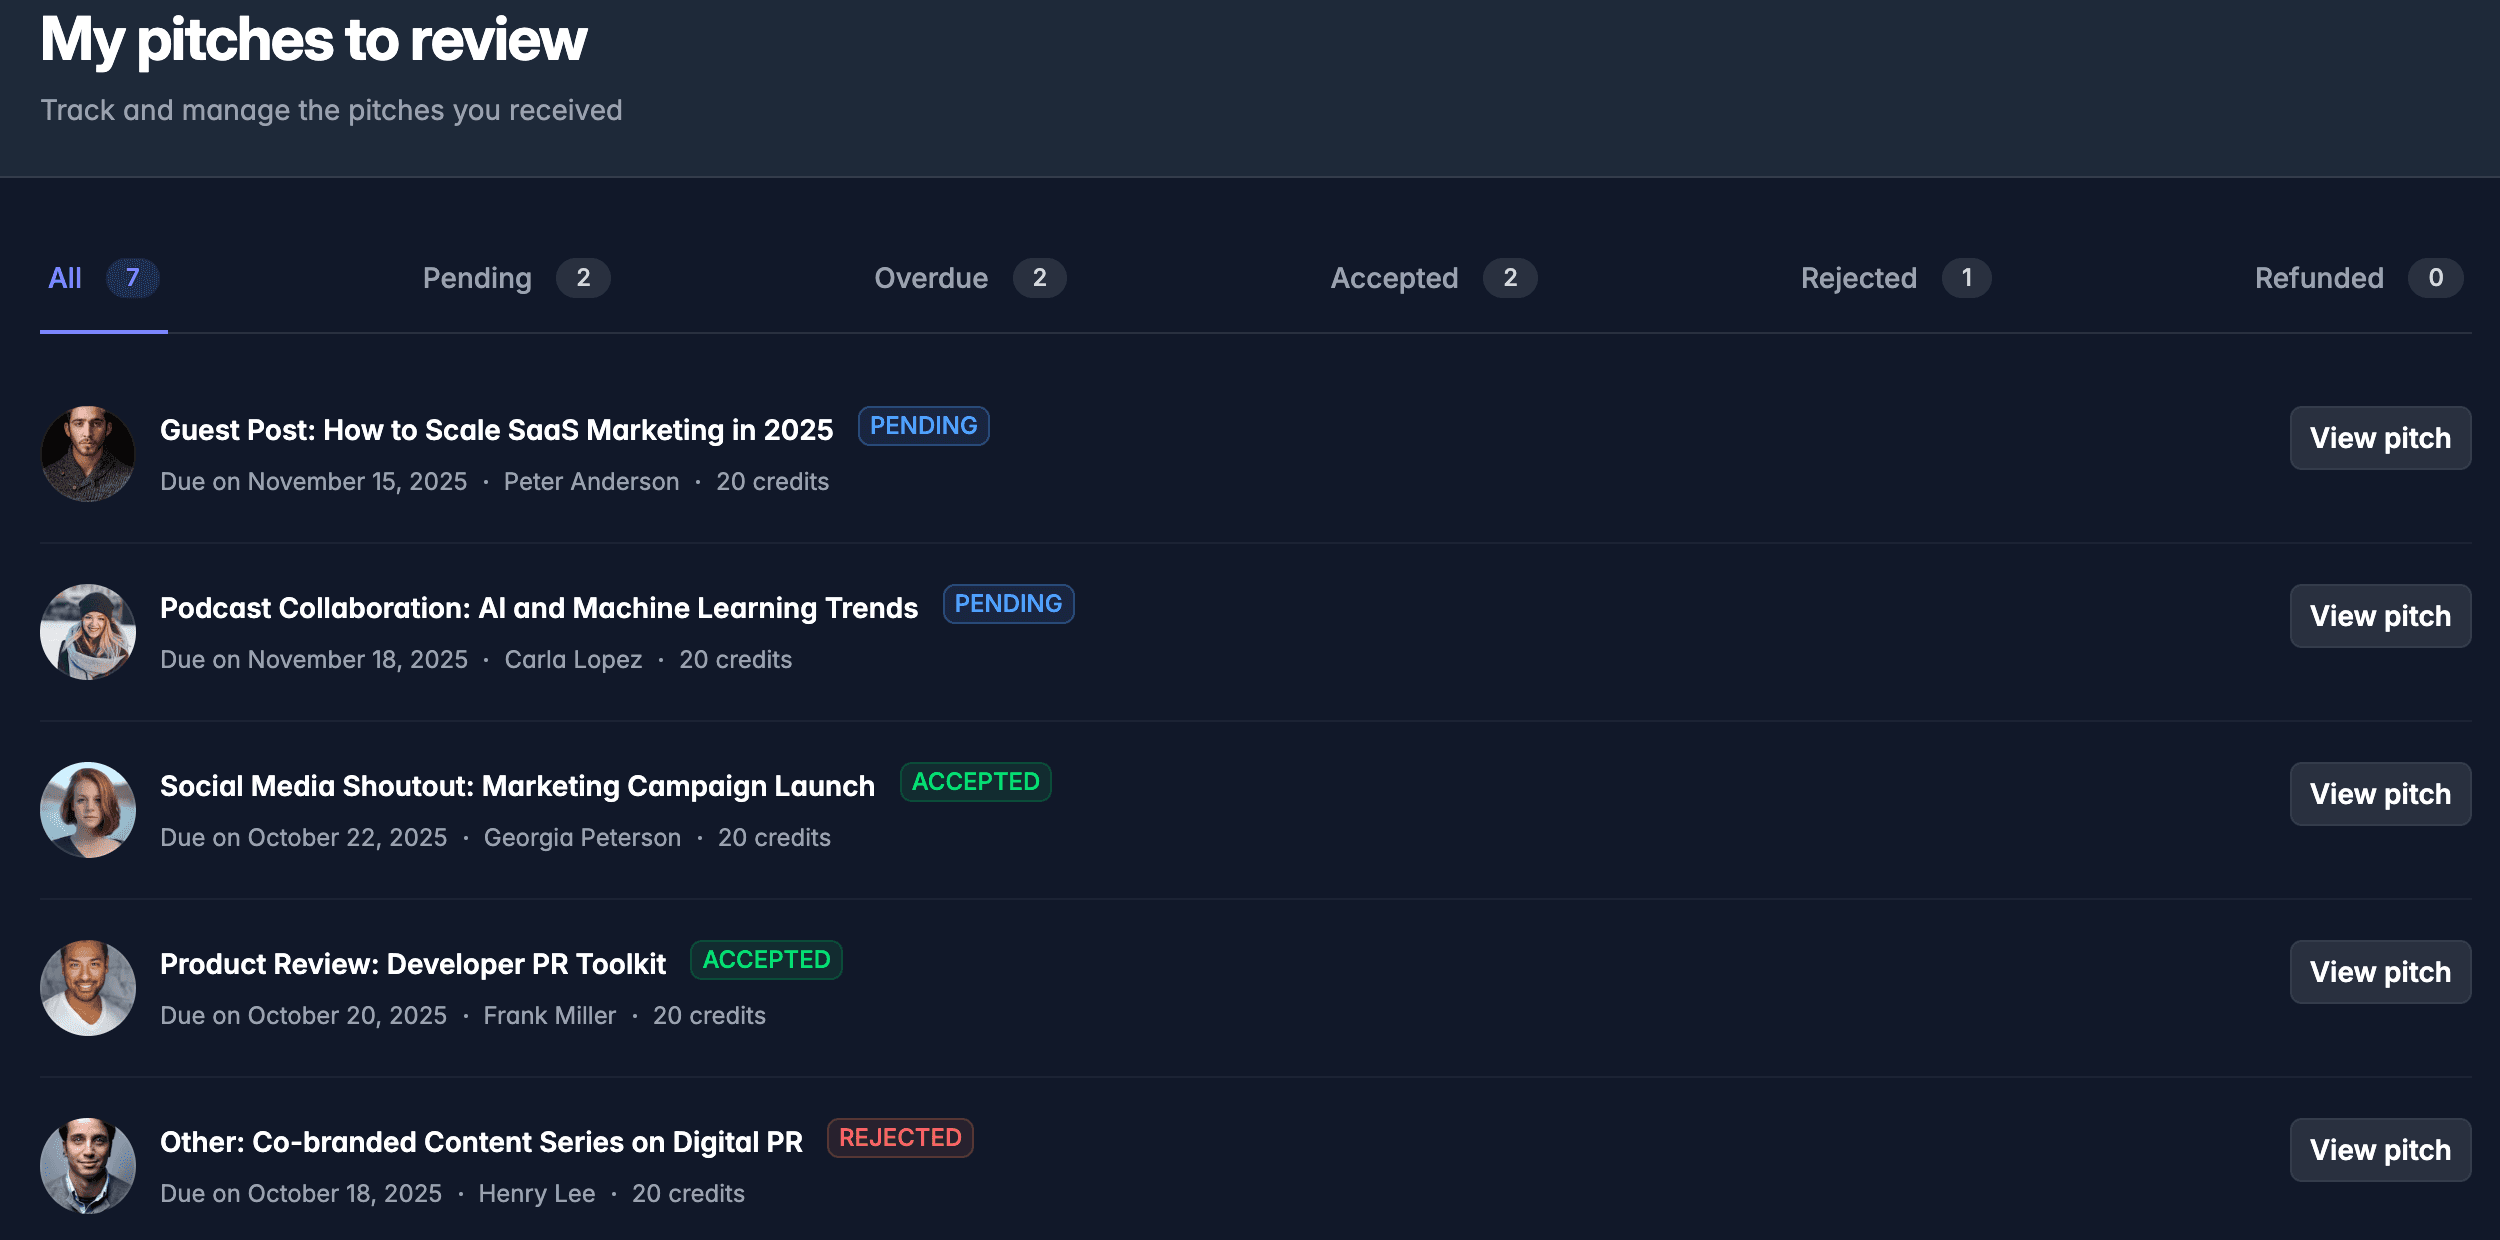The width and height of the screenshot is (2500, 1240).
Task: Open Peter Anderson's avatar photo
Action: point(88,453)
